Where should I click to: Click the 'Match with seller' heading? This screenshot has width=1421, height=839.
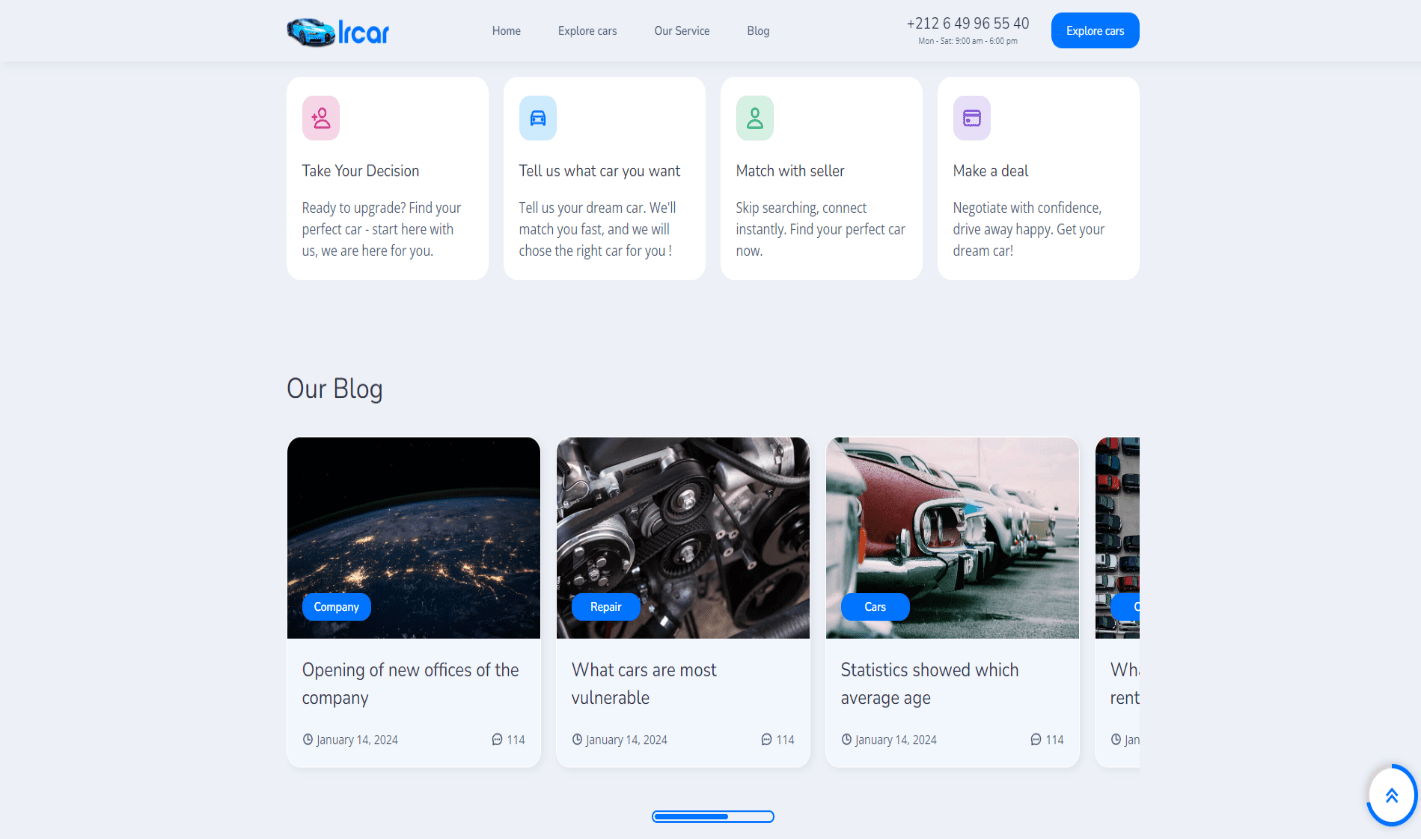(790, 171)
